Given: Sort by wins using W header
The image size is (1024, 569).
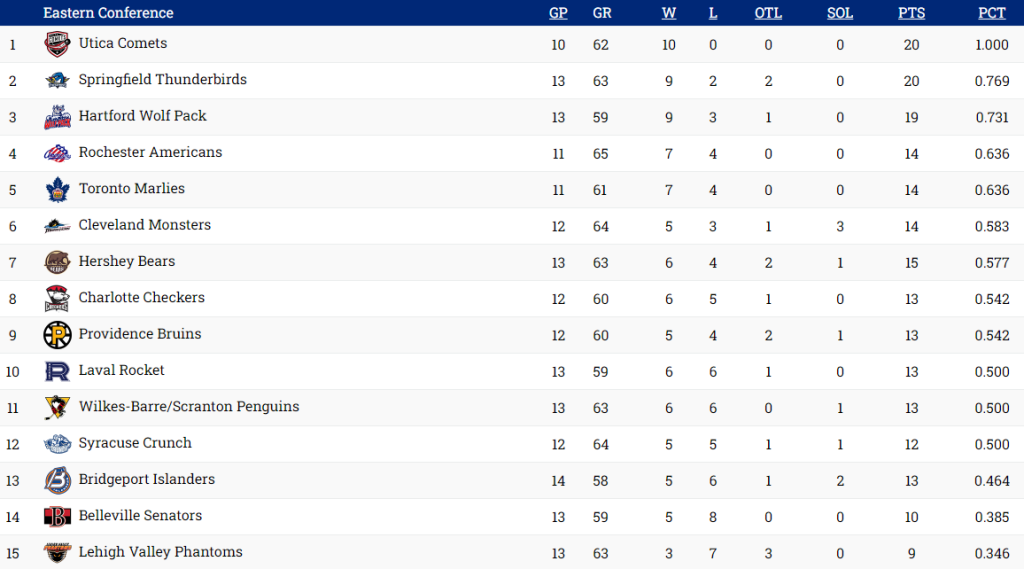Looking at the screenshot, I should (x=668, y=13).
